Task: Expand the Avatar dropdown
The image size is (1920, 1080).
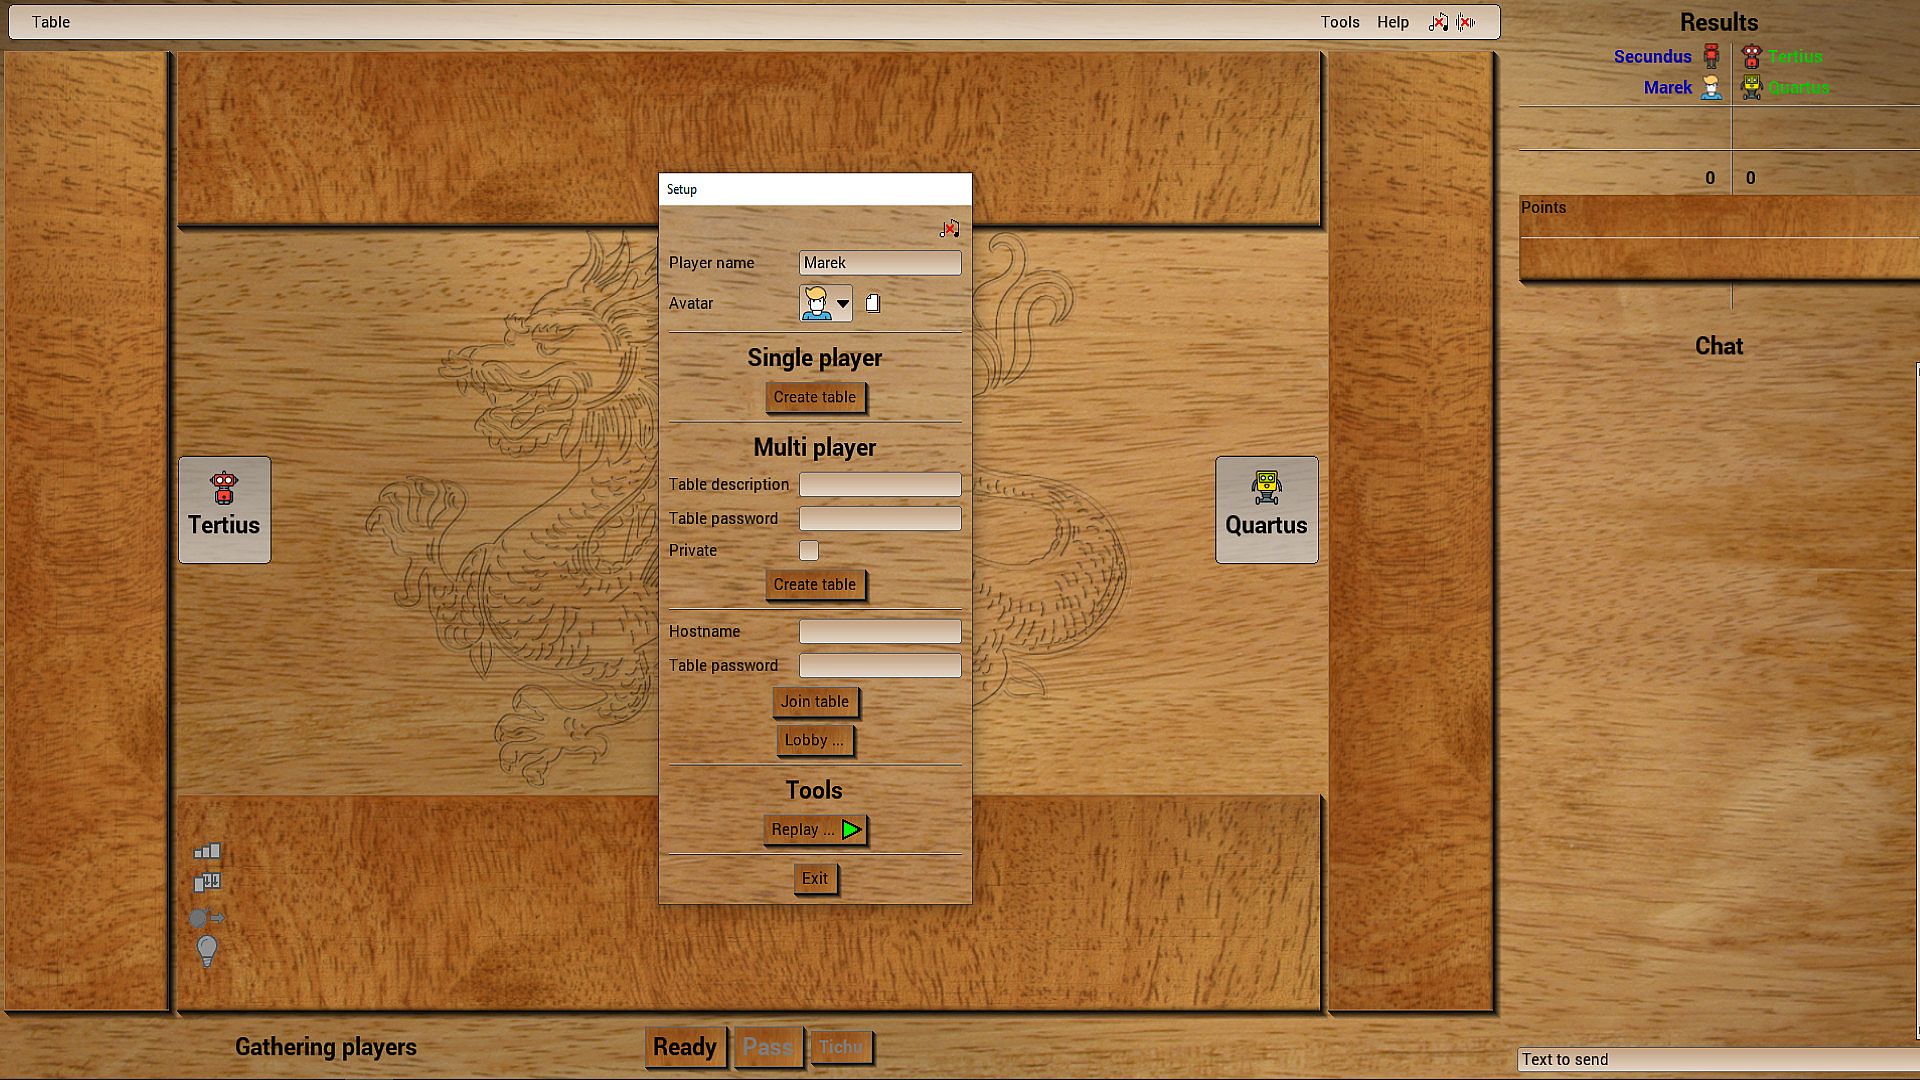Action: [x=842, y=303]
